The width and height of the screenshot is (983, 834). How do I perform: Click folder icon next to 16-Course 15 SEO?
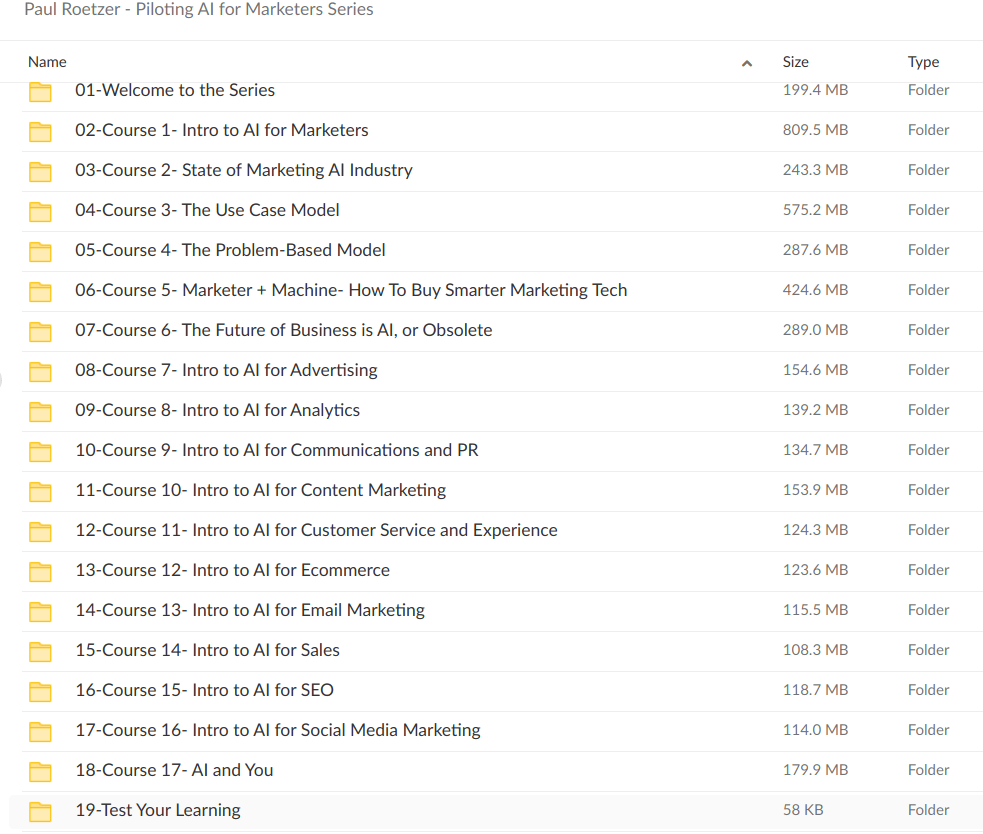(40, 691)
